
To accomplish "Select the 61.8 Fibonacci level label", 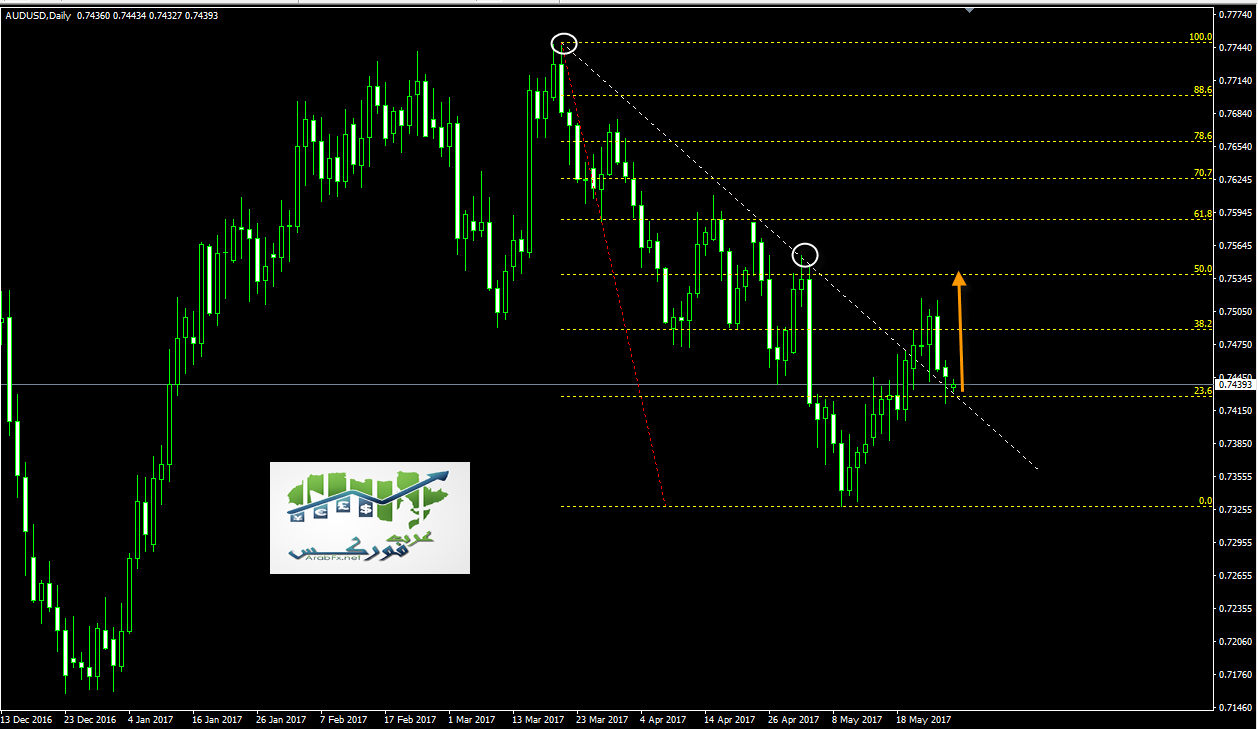I will (1203, 214).
